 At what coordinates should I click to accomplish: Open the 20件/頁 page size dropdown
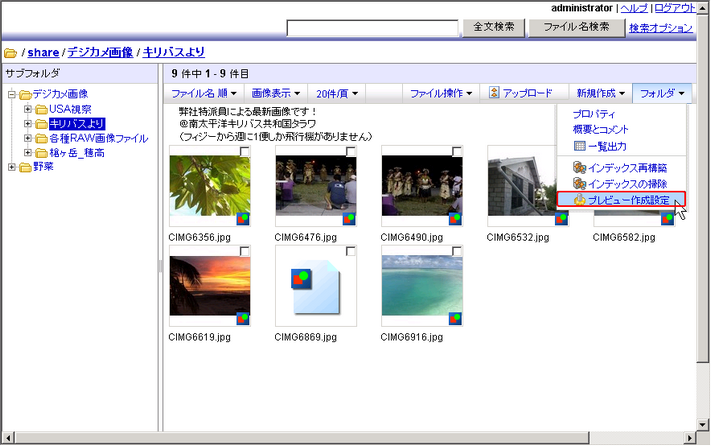[337, 93]
